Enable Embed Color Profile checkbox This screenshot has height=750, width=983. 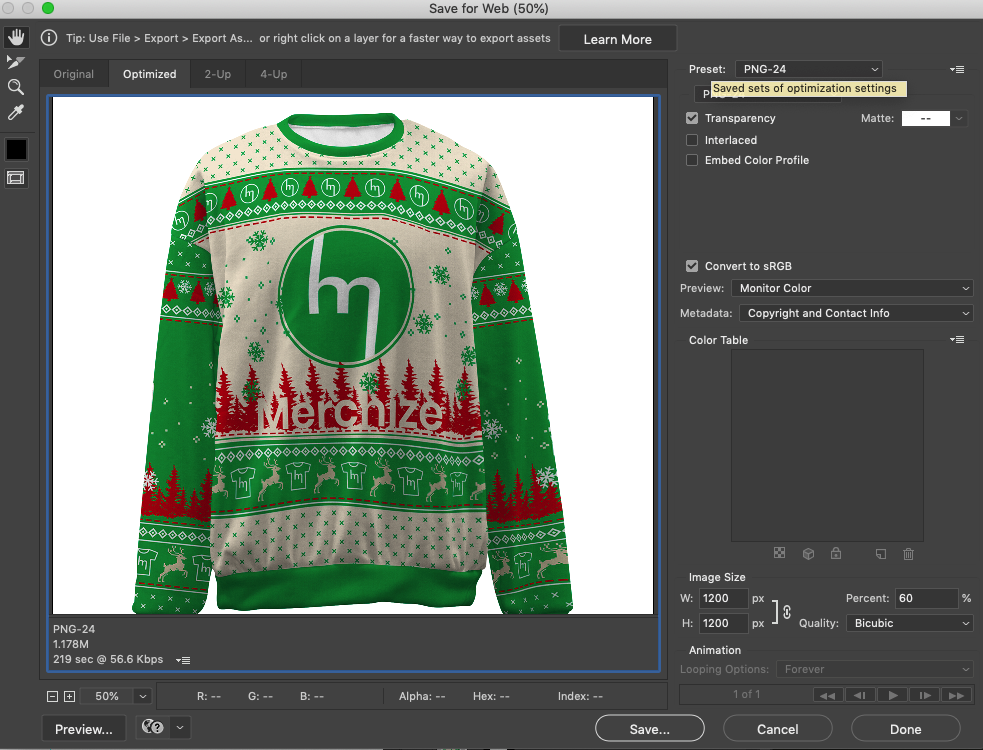point(692,160)
